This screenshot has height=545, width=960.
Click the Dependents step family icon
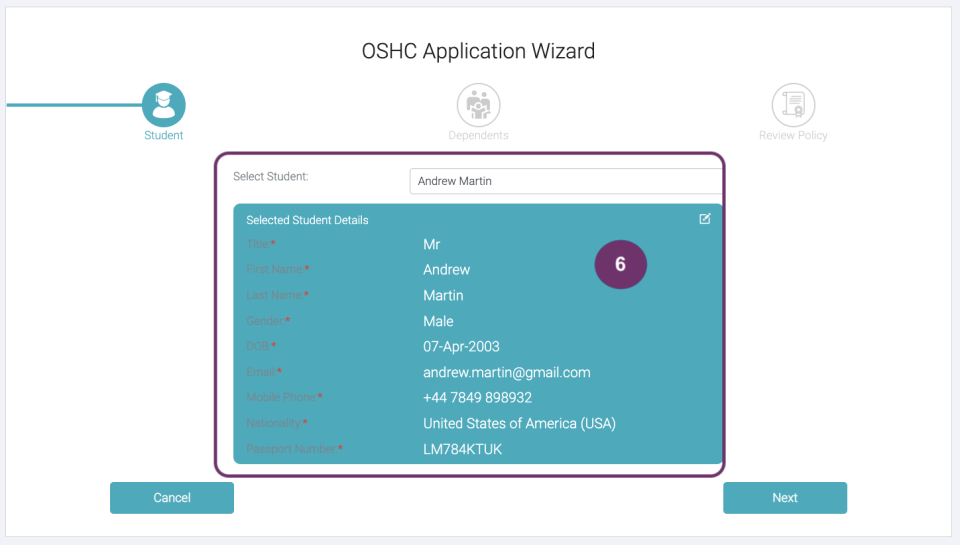pos(478,104)
